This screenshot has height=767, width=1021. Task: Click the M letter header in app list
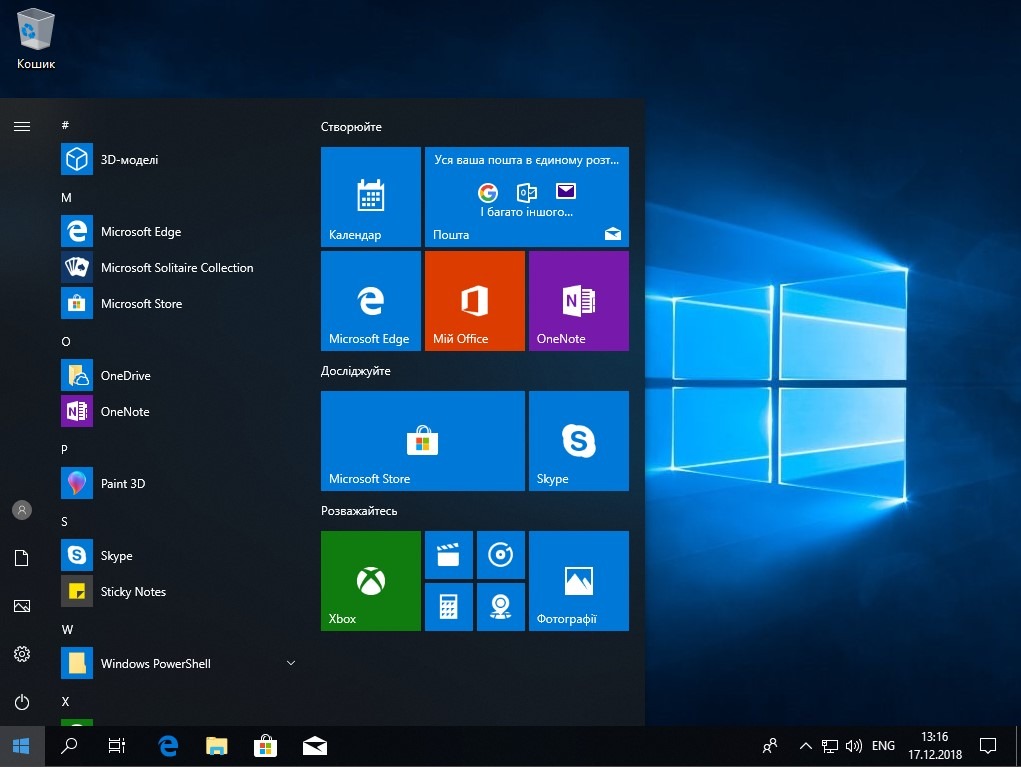click(66, 197)
